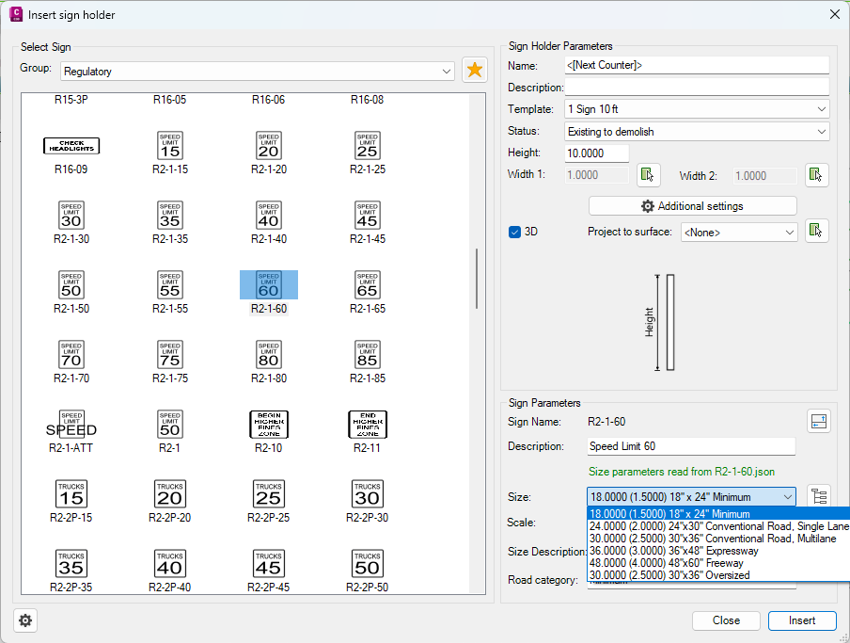850x643 pixels.
Task: Open the Status dropdown
Action: (x=697, y=131)
